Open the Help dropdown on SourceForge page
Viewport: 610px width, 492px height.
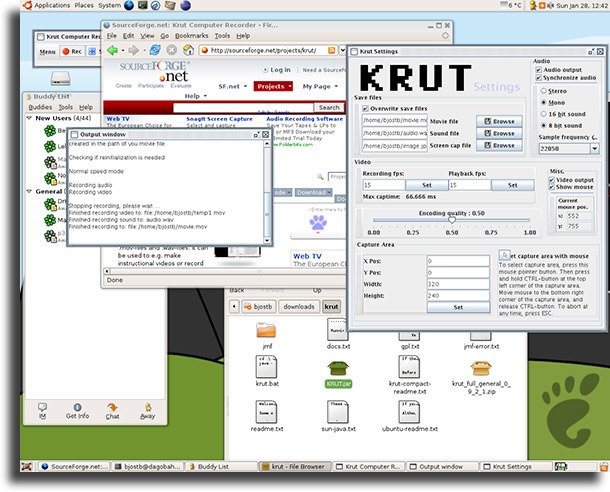click(x=195, y=96)
